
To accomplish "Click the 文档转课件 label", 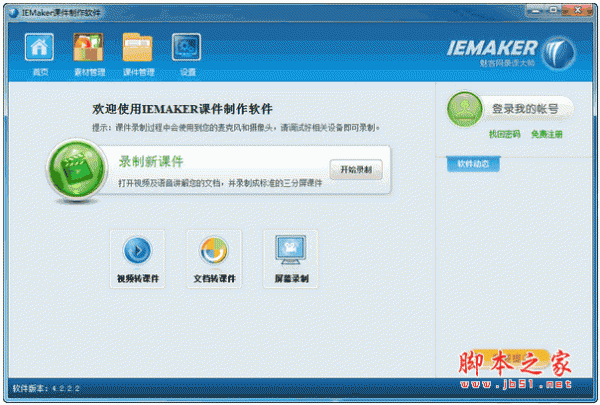I will (214, 278).
